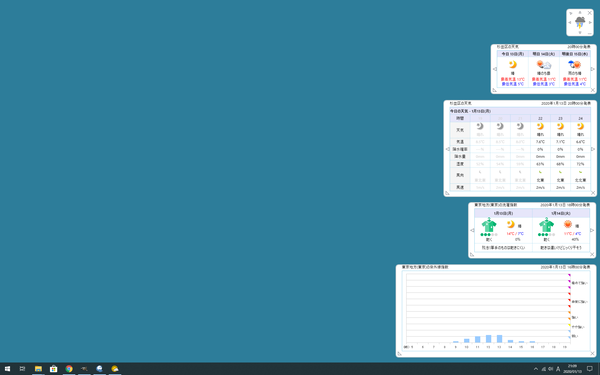Screen dimensions: 600x375
Task: Open the Windows Start menu
Action: [7, 369]
